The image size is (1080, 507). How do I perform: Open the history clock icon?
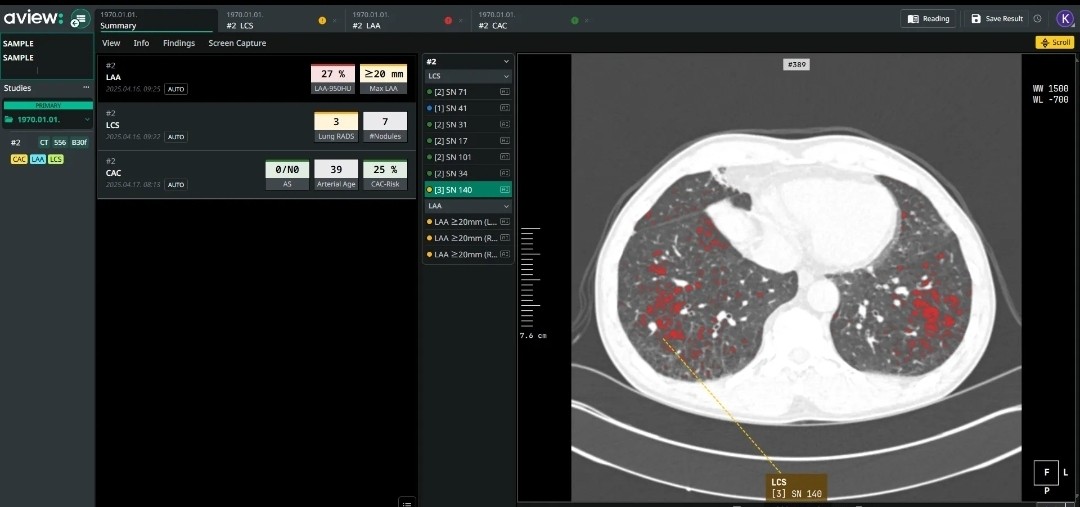[x=1037, y=19]
